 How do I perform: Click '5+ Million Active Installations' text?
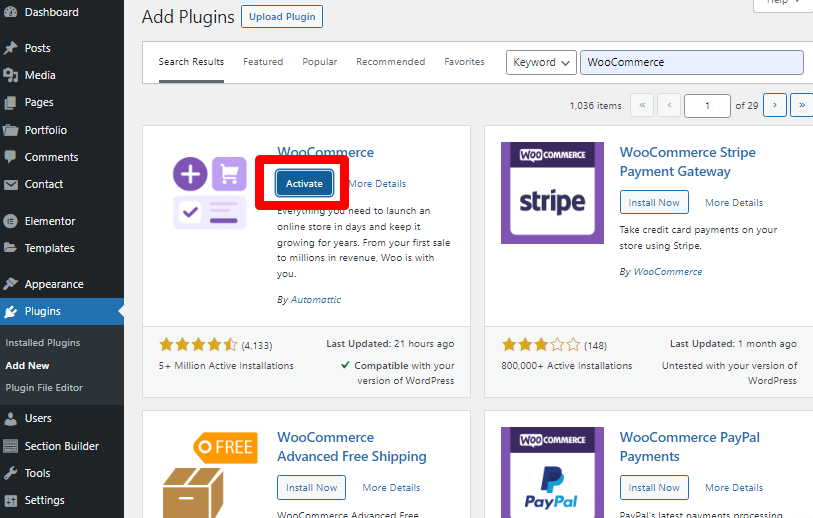click(x=226, y=366)
